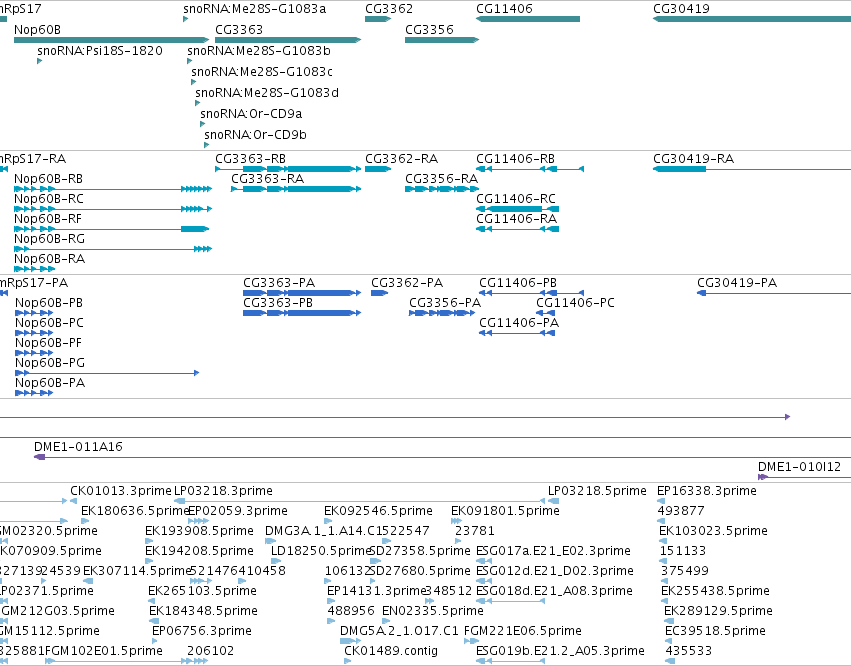Select snoRNA:Me28S-G1083b label
This screenshot has width=851, height=666.
pos(259,50)
